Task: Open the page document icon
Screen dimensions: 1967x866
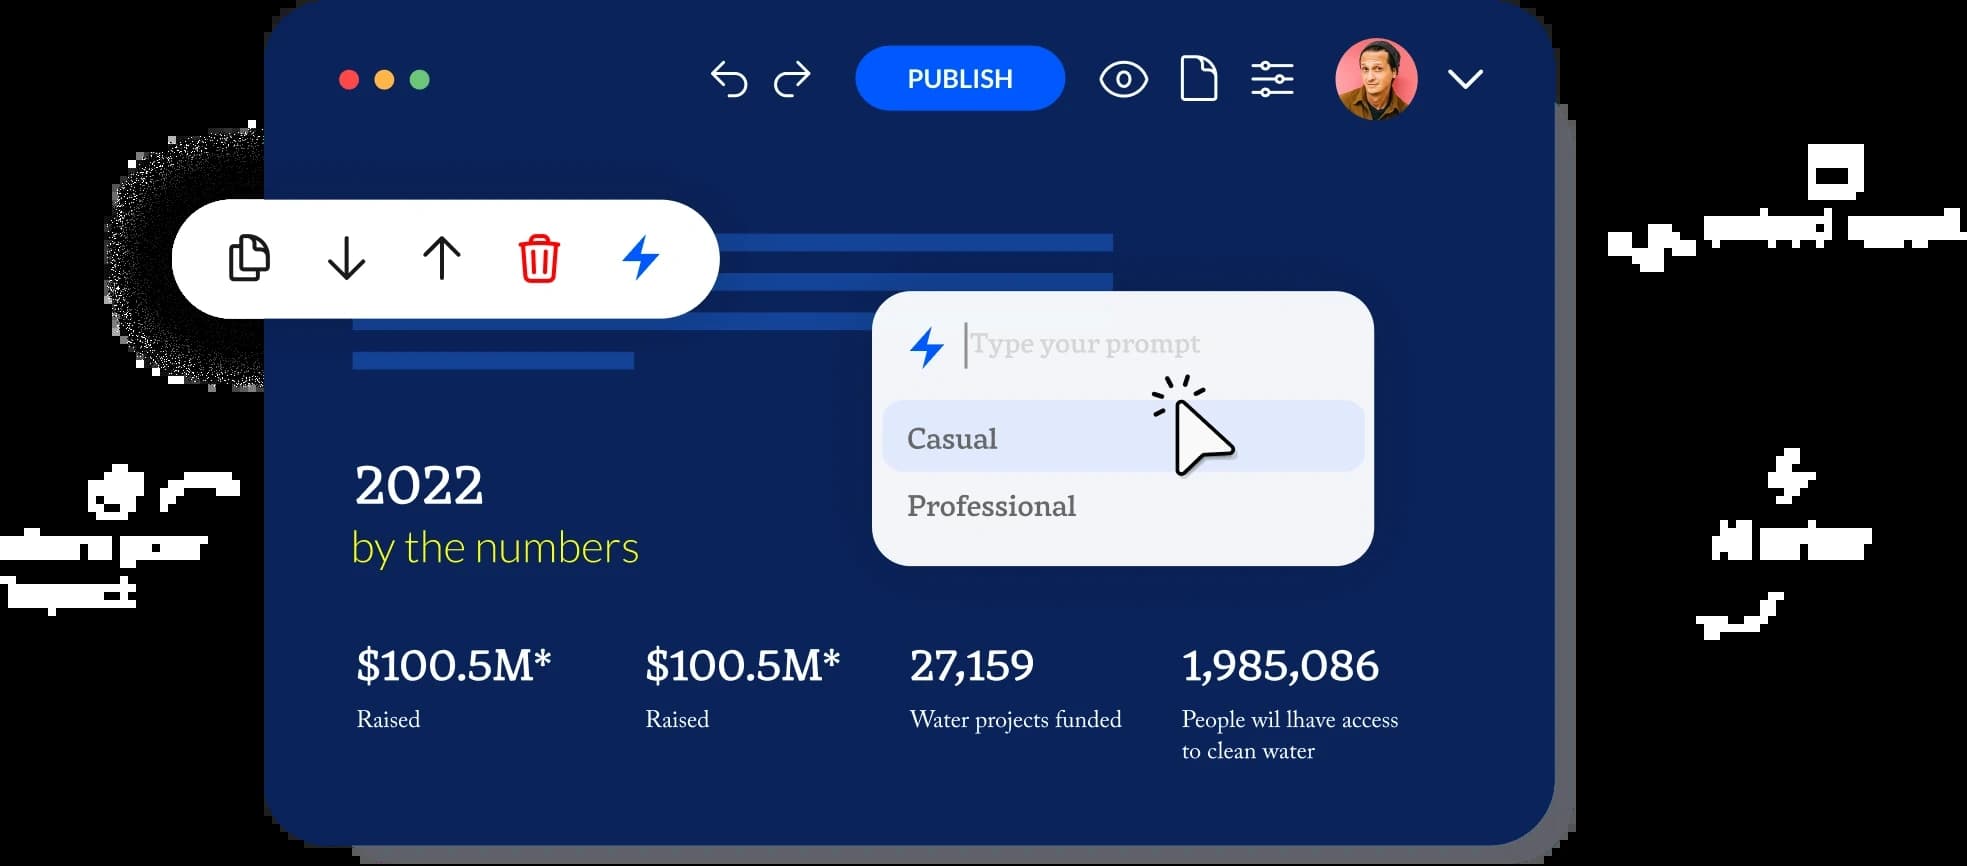Action: tap(1198, 79)
